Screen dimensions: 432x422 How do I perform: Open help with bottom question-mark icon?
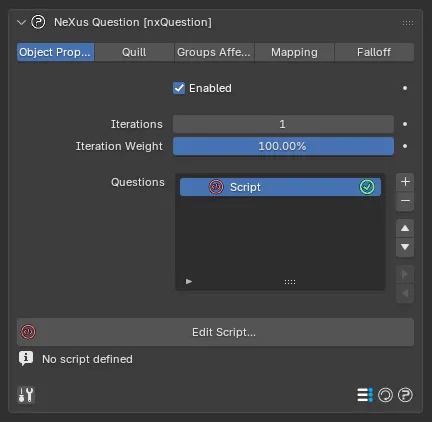(x=405, y=395)
